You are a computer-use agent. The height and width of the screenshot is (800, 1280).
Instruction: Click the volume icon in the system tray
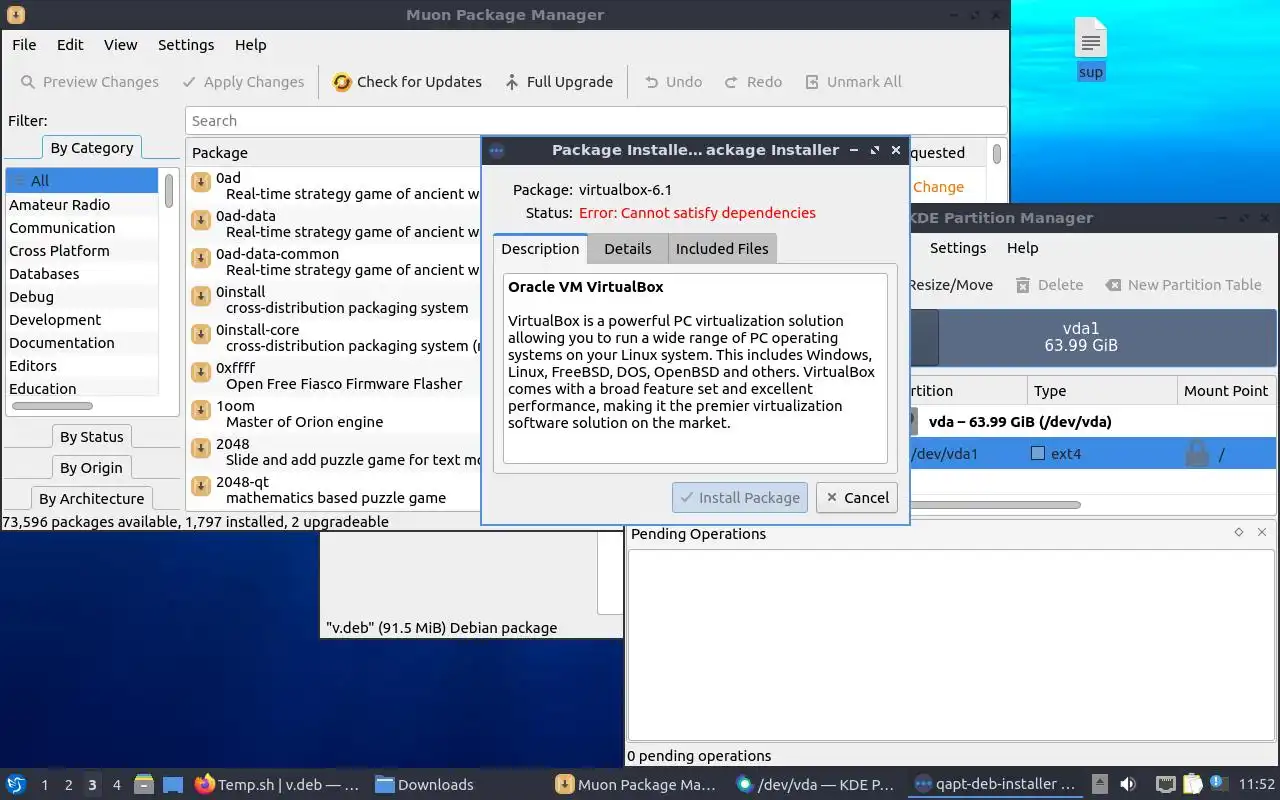click(x=1128, y=784)
